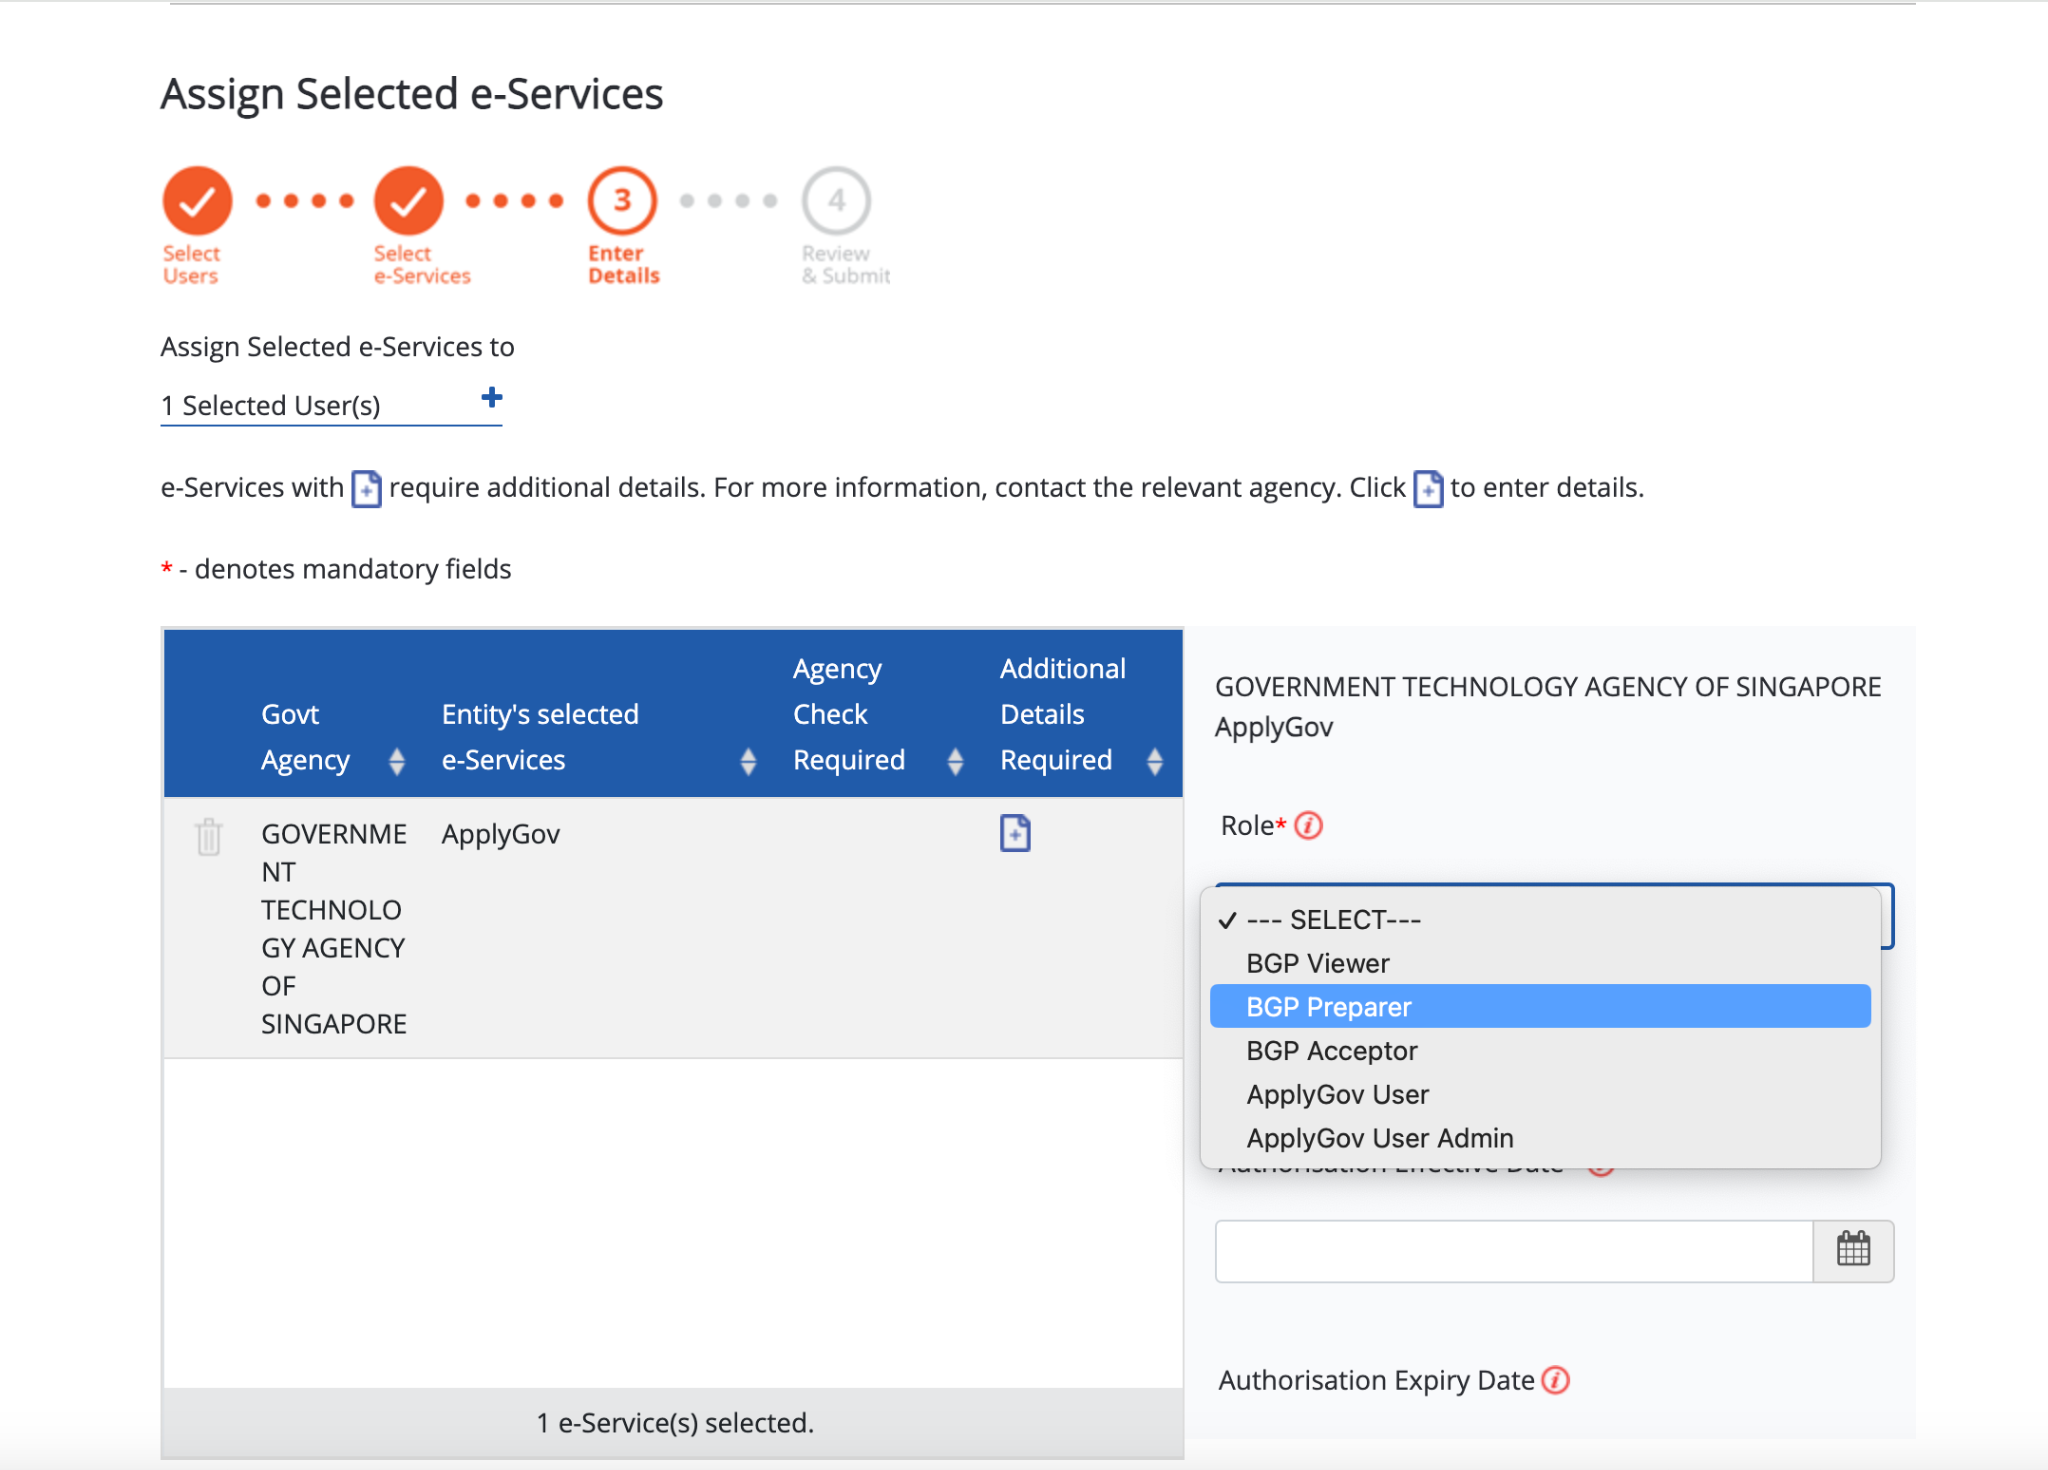This screenshot has height=1470, width=2048.
Task: Select ApplyGov User role option
Action: tap(1540, 1094)
